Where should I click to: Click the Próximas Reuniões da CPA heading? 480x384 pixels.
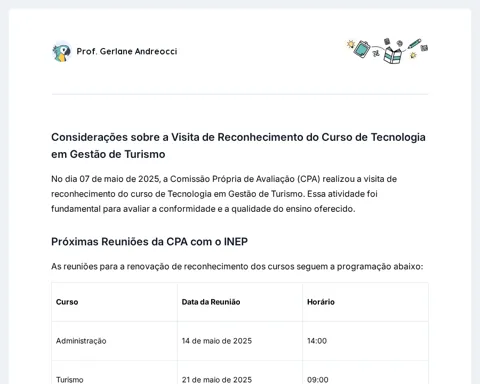[x=149, y=242]
